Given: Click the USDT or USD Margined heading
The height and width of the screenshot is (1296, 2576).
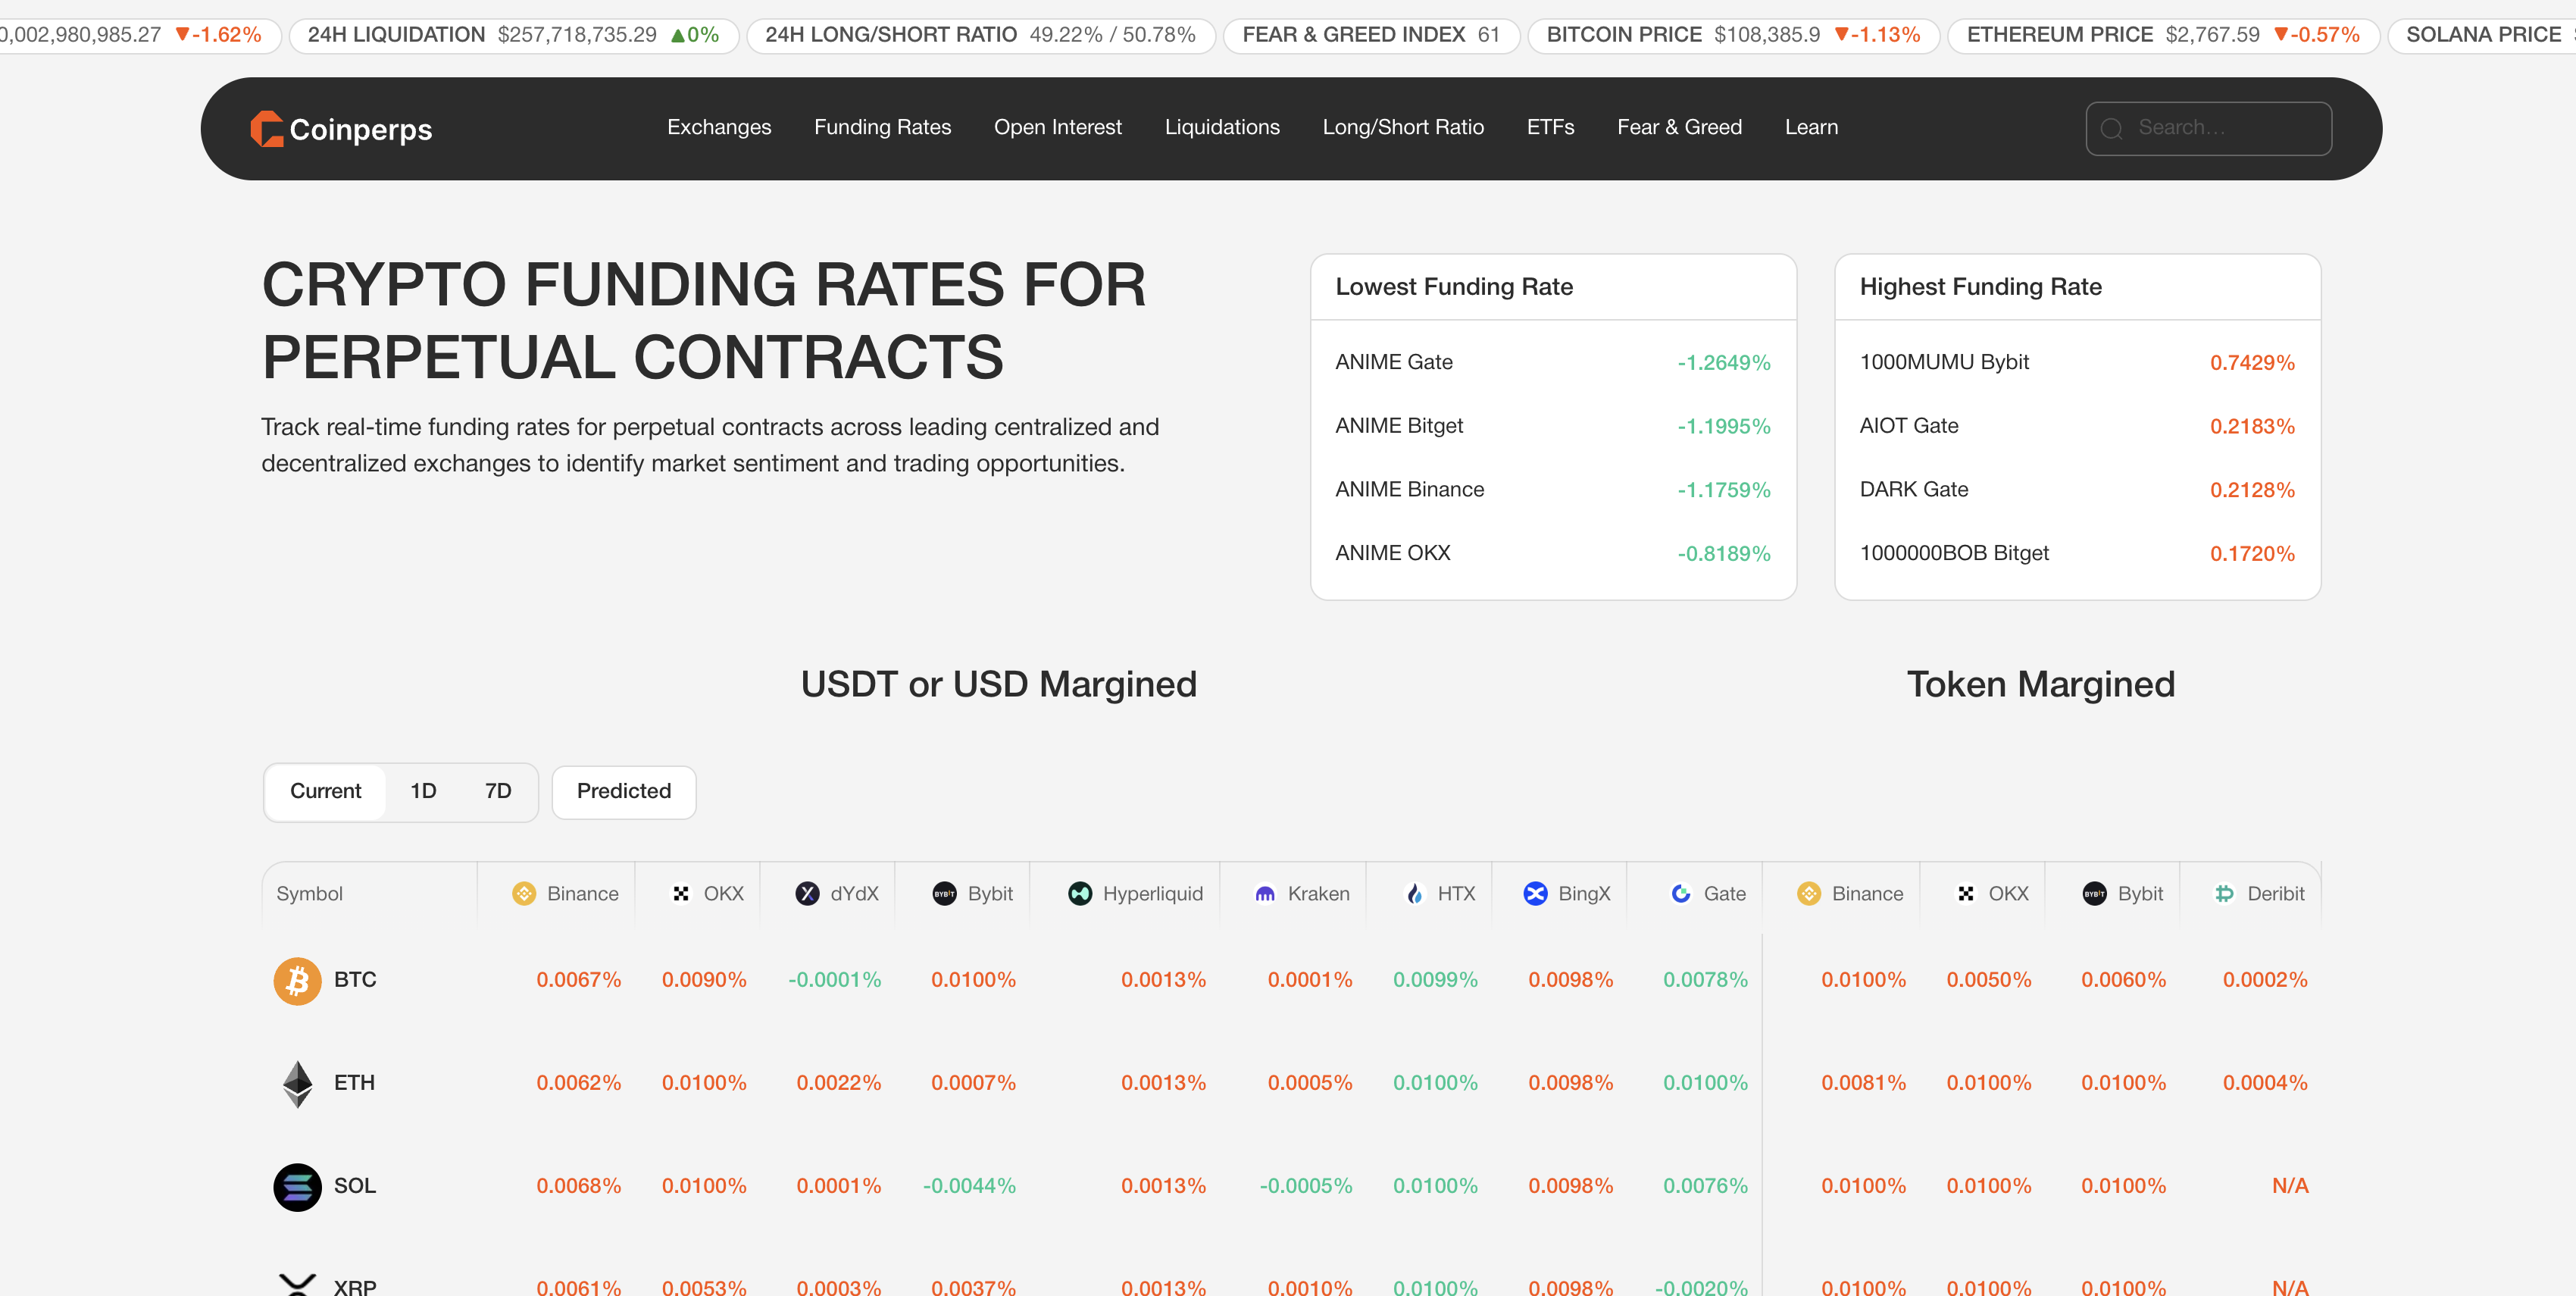Looking at the screenshot, I should coord(998,685).
